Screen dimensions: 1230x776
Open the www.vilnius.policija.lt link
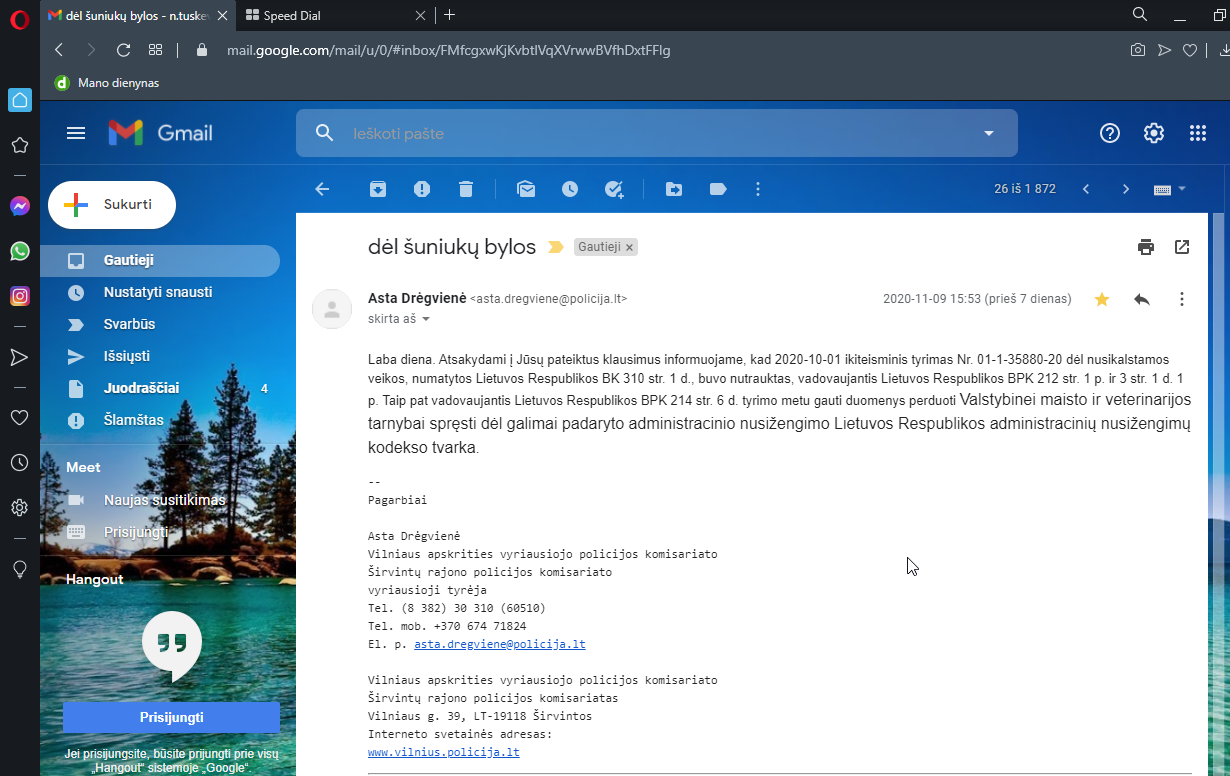click(443, 752)
